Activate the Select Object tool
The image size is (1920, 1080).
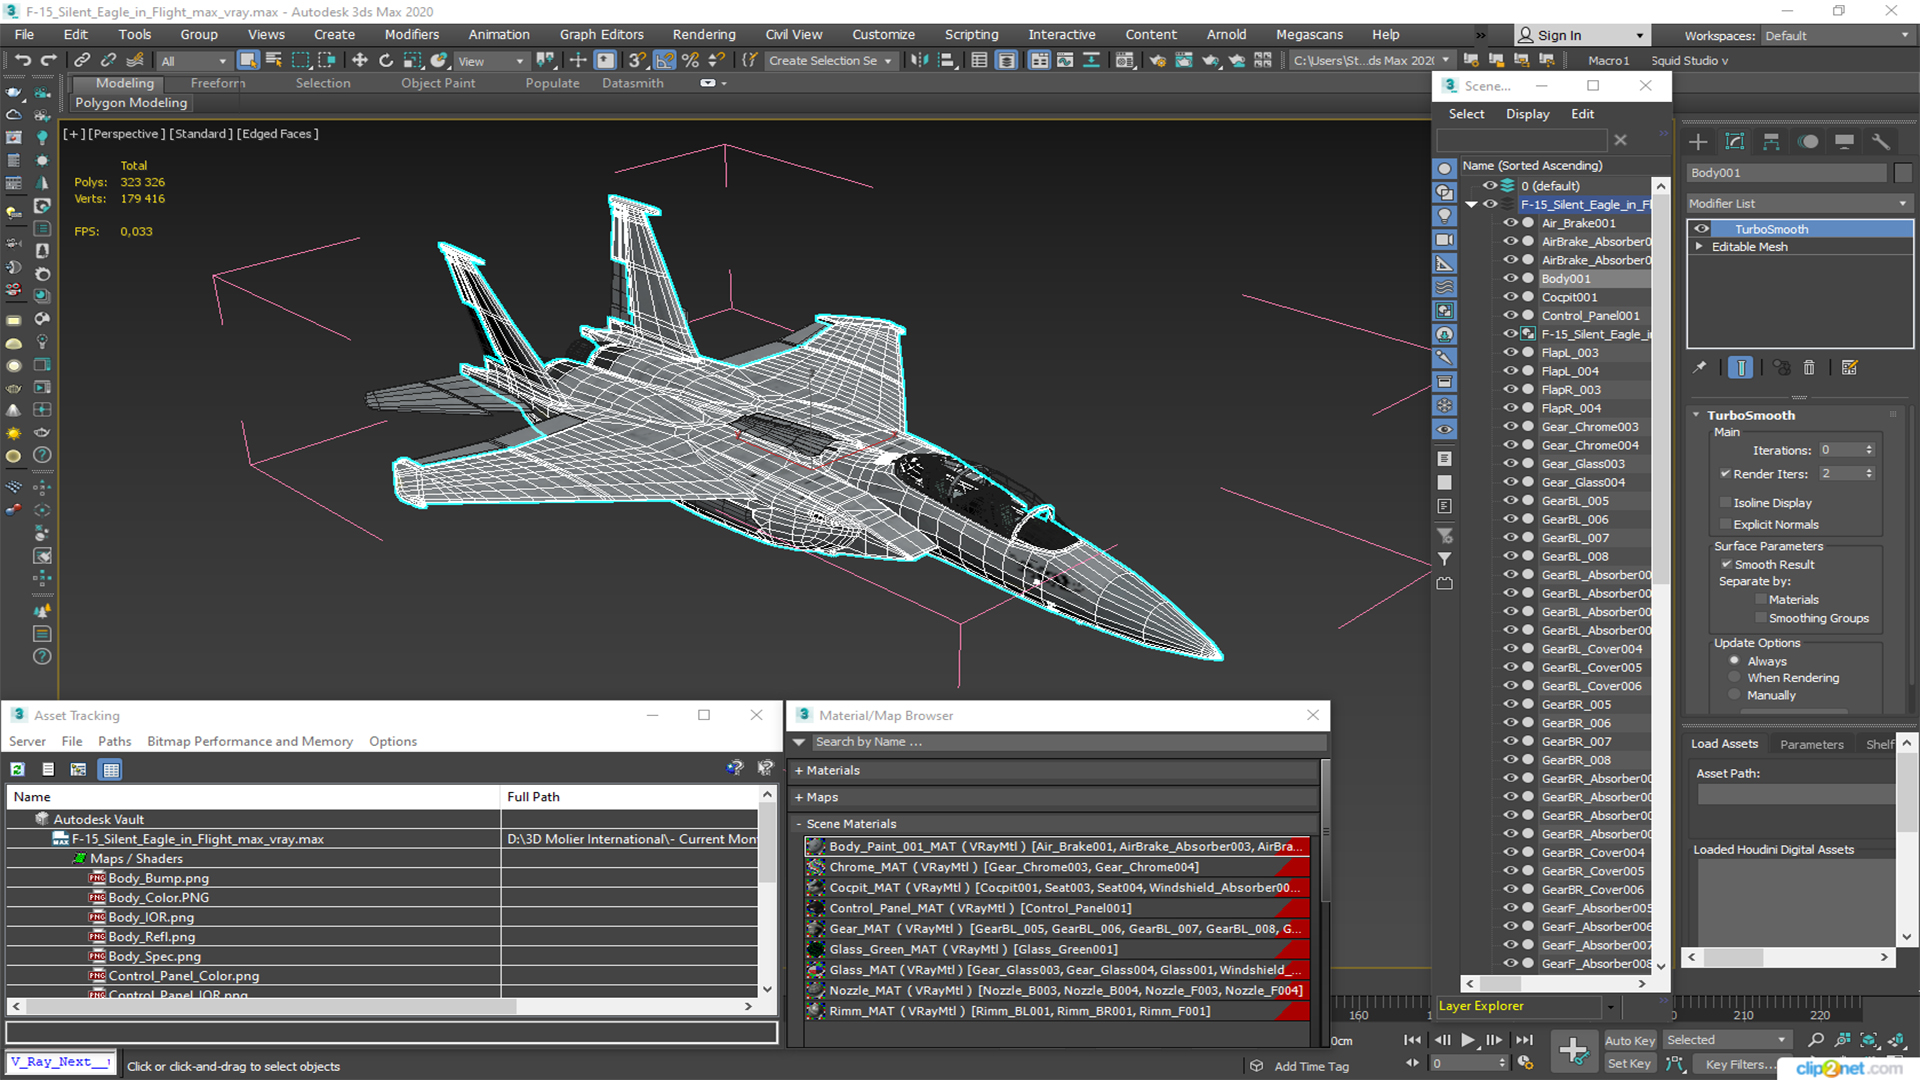click(248, 60)
